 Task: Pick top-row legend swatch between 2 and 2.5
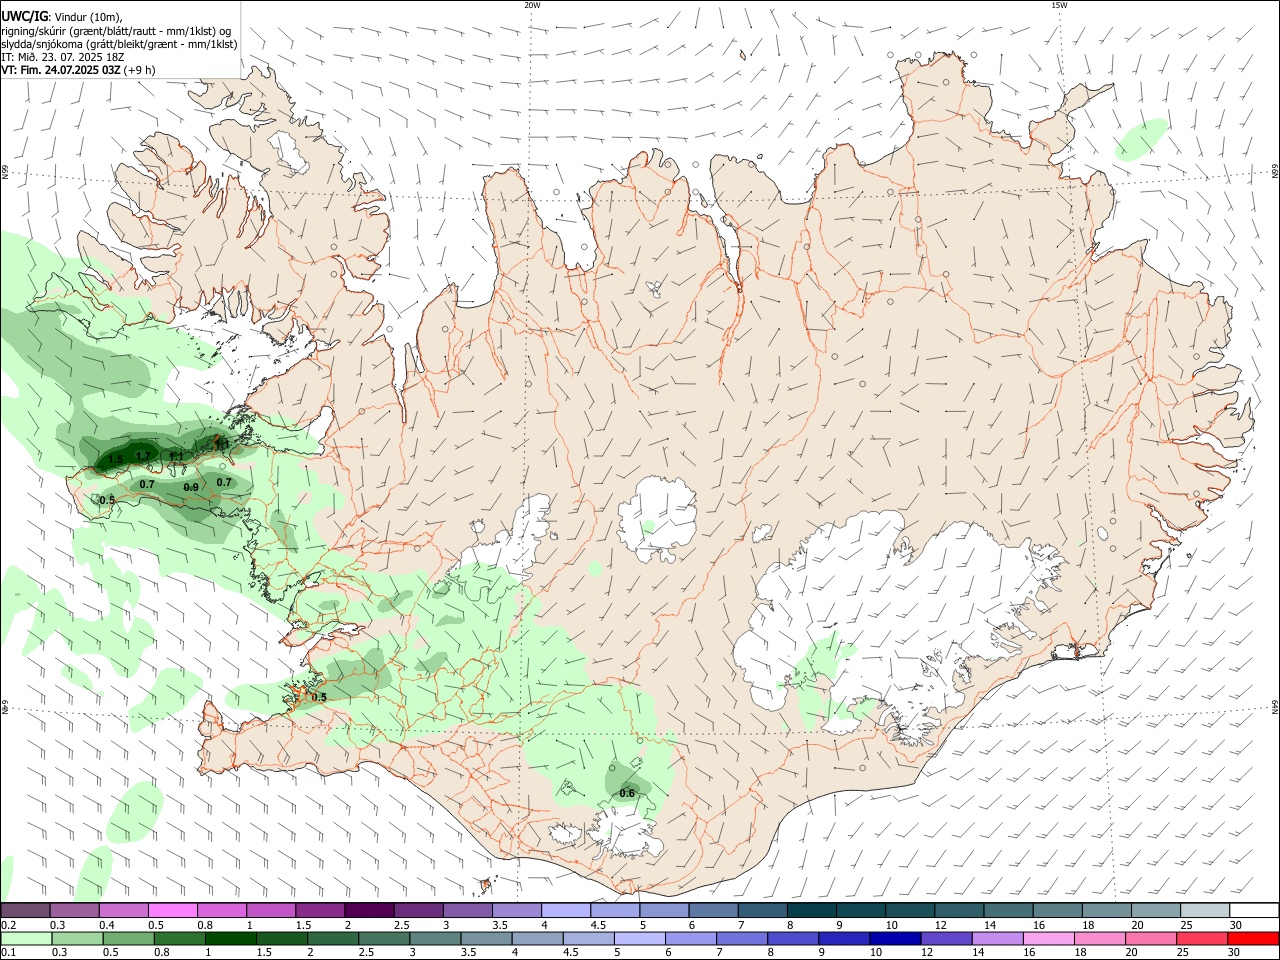pyautogui.click(x=368, y=911)
